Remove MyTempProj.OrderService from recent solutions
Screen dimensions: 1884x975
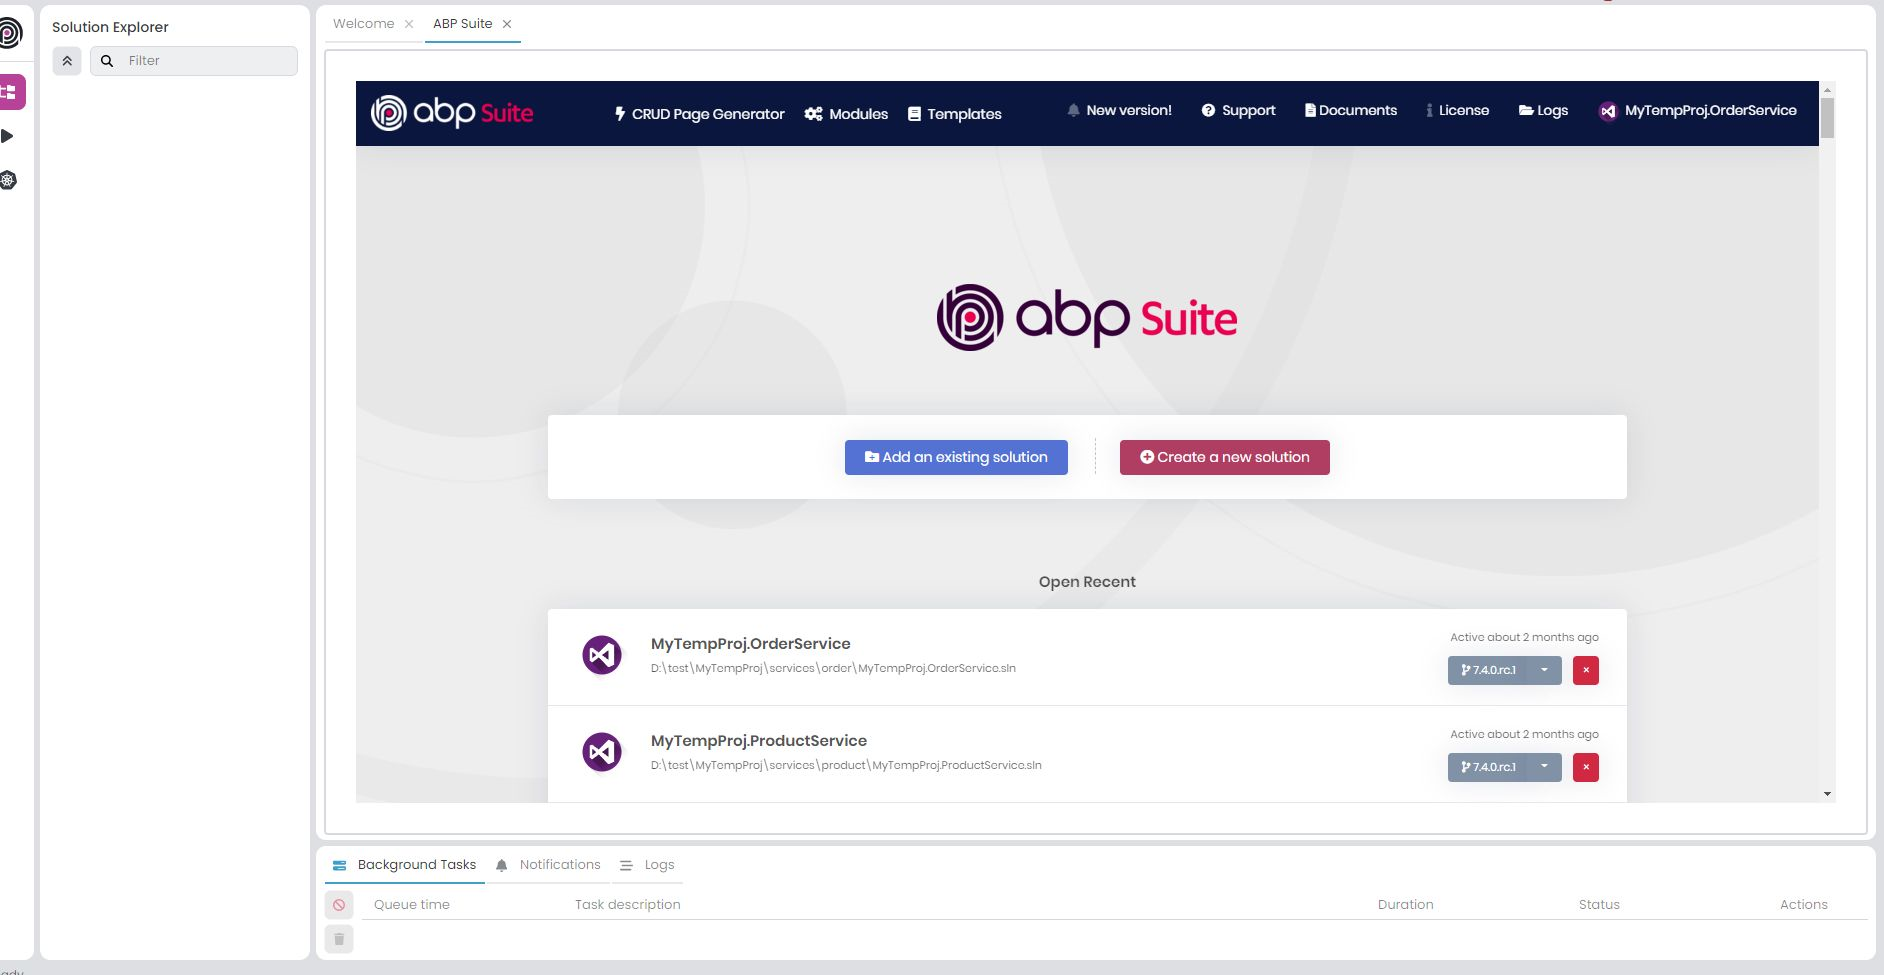(1586, 670)
